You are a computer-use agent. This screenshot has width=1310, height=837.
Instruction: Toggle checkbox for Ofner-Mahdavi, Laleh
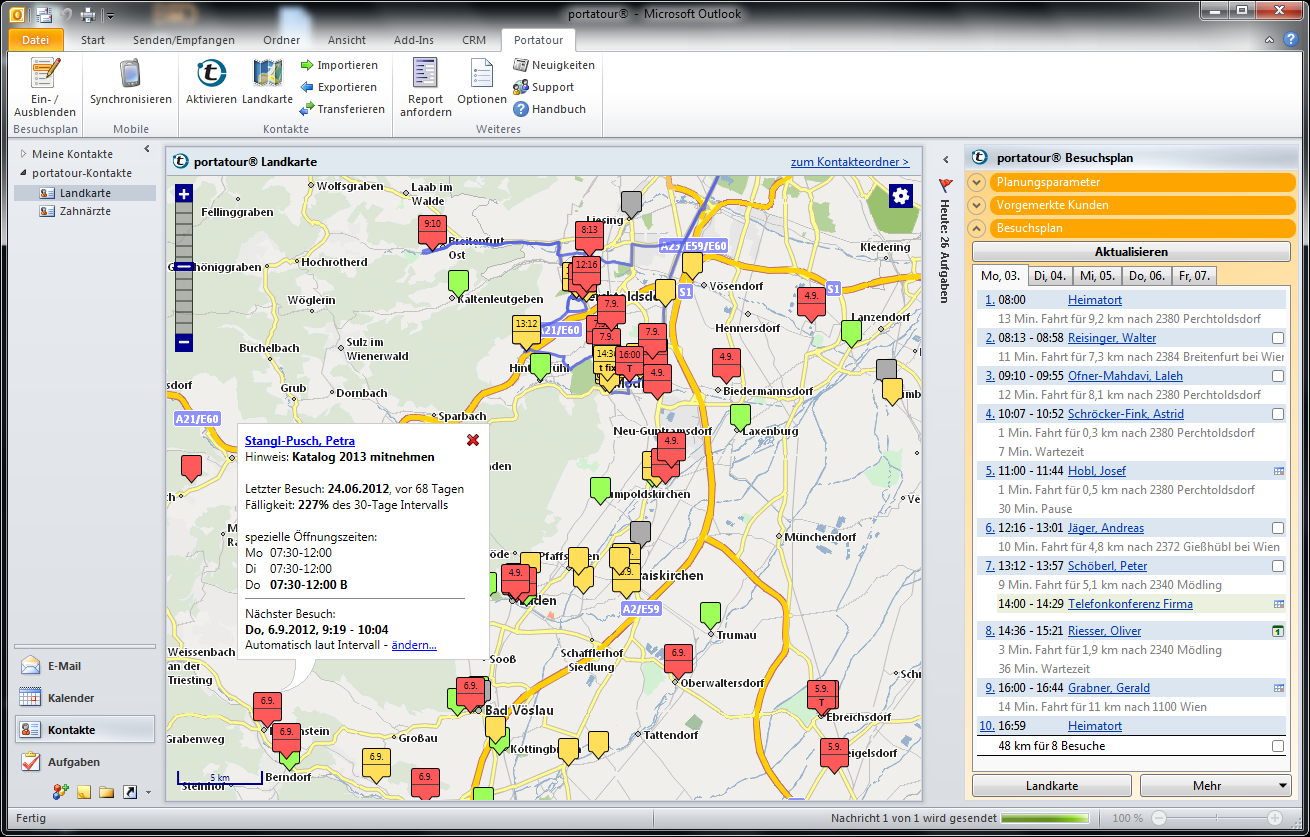(1278, 376)
